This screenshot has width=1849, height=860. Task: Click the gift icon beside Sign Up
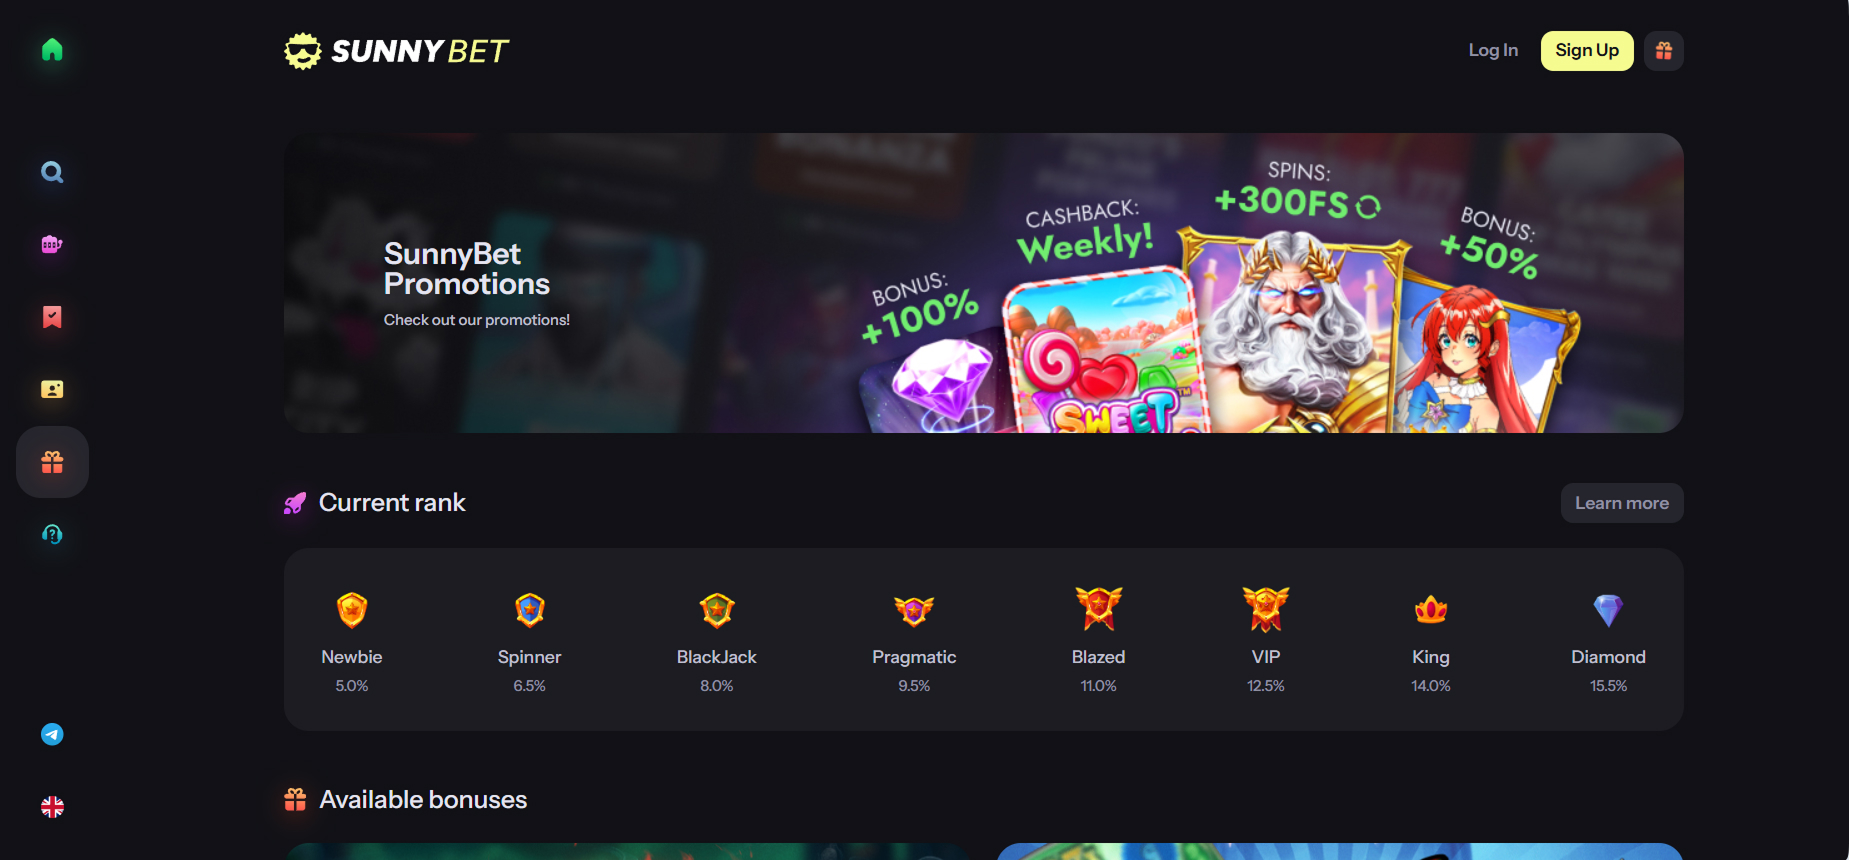(x=1664, y=51)
